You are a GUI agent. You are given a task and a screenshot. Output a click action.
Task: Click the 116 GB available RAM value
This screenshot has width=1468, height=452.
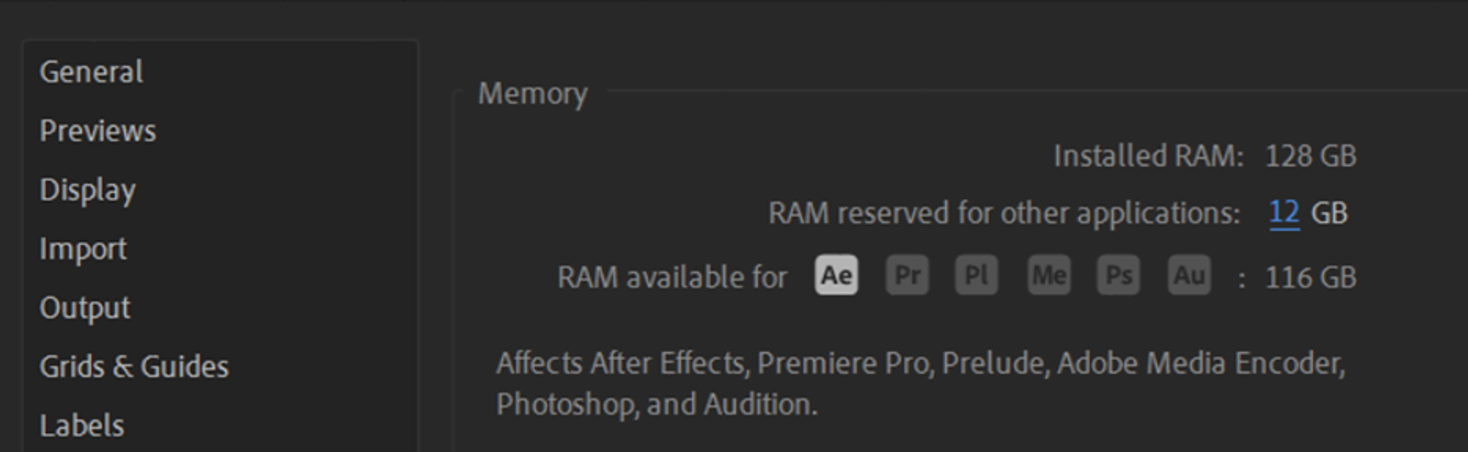[1310, 277]
